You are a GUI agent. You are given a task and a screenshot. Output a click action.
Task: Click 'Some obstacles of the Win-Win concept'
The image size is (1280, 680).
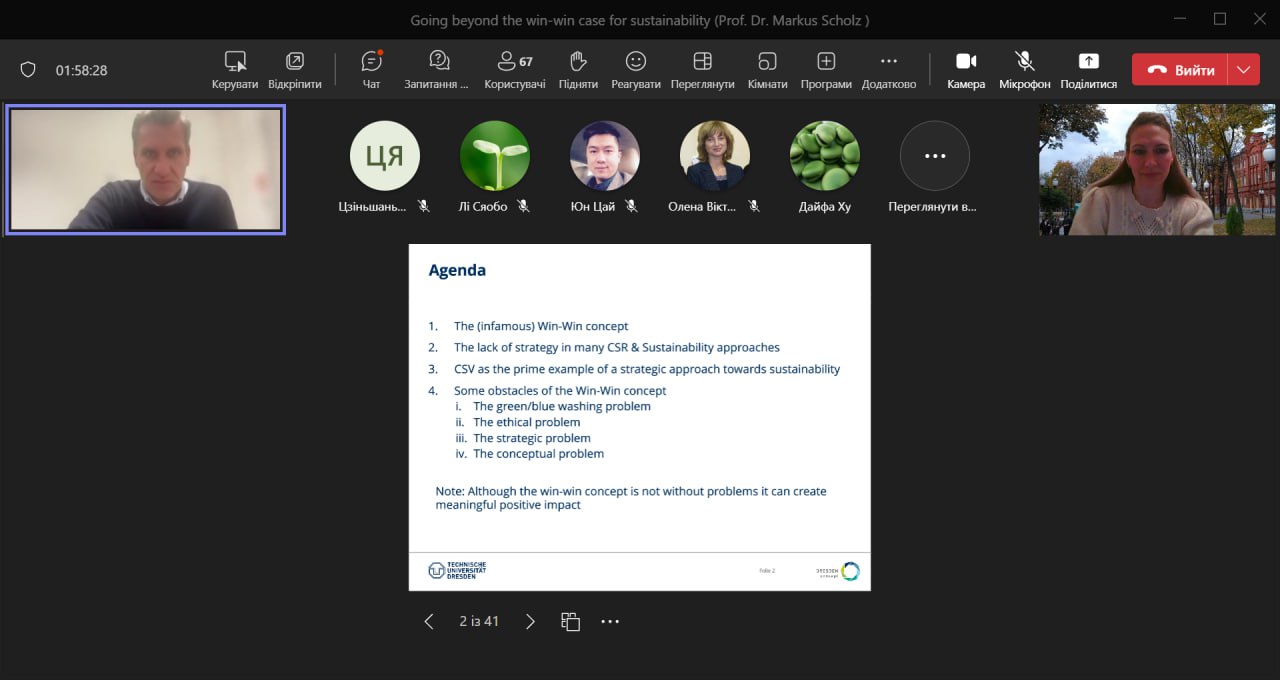click(x=560, y=391)
